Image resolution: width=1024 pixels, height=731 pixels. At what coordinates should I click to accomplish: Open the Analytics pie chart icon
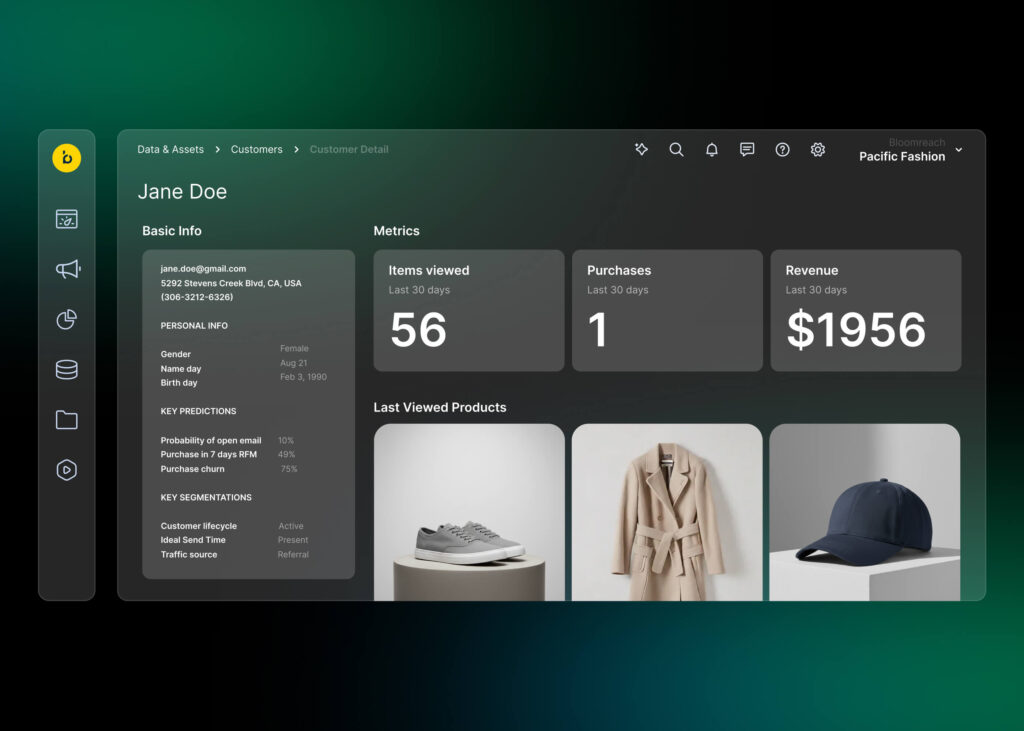coord(67,320)
